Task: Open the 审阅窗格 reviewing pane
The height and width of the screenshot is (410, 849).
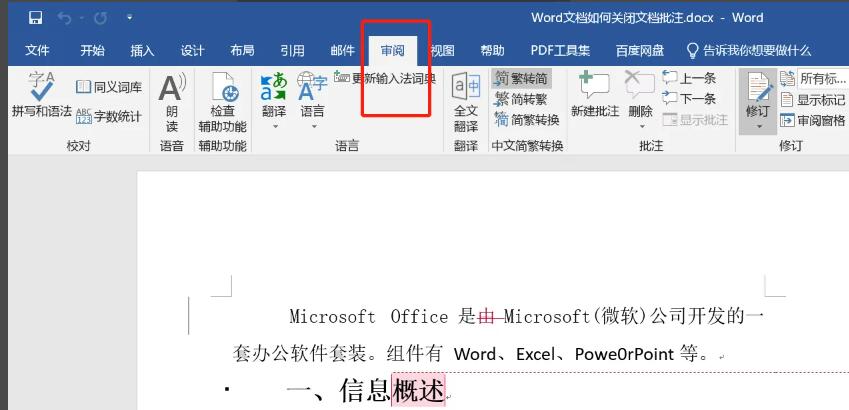Action: point(812,120)
